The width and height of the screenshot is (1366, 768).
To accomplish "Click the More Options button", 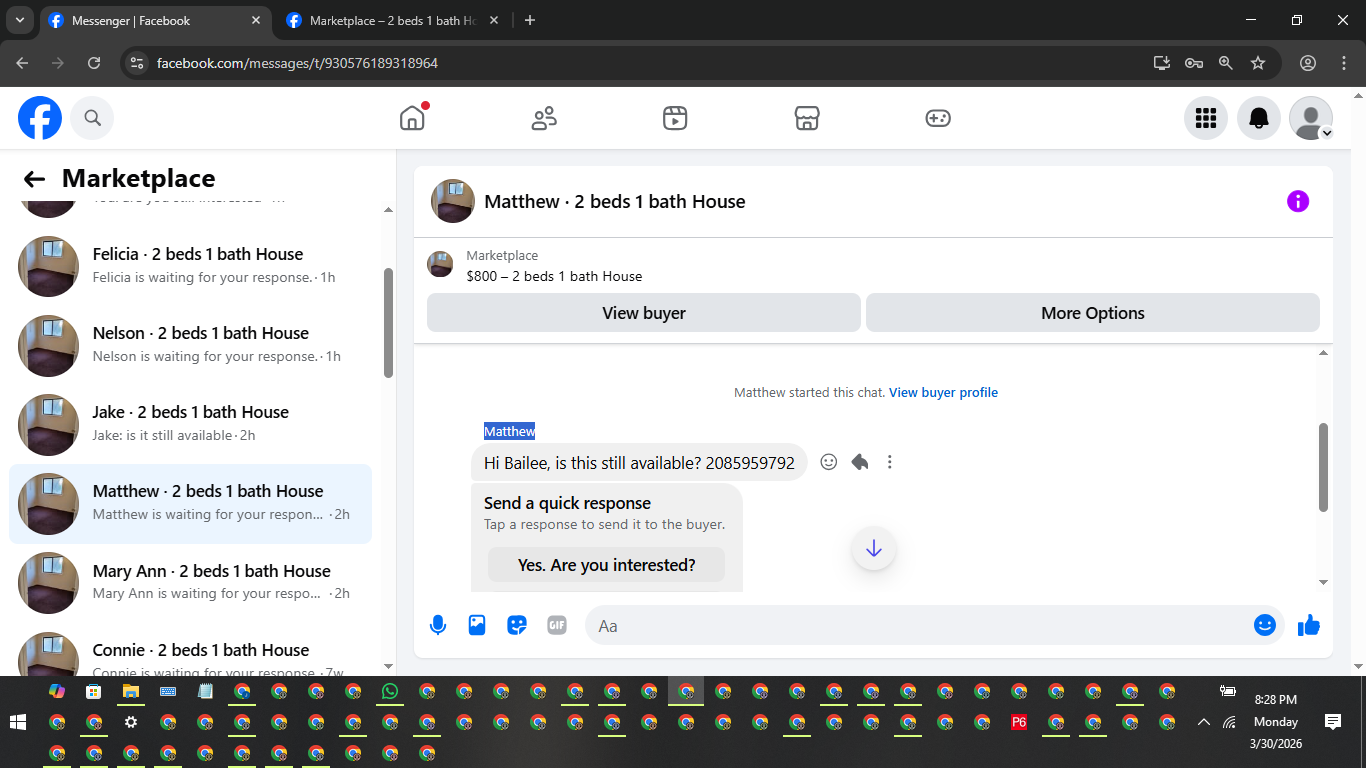I will [x=1093, y=313].
